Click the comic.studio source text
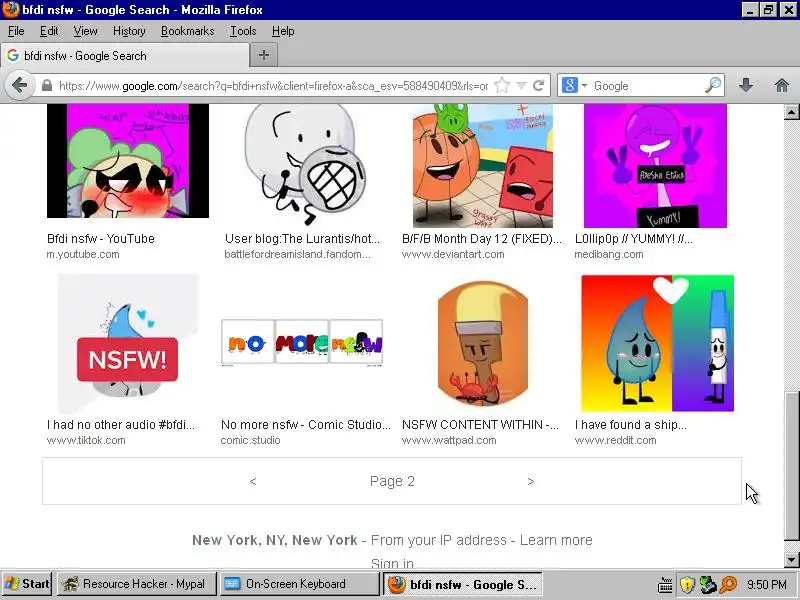 click(250, 440)
